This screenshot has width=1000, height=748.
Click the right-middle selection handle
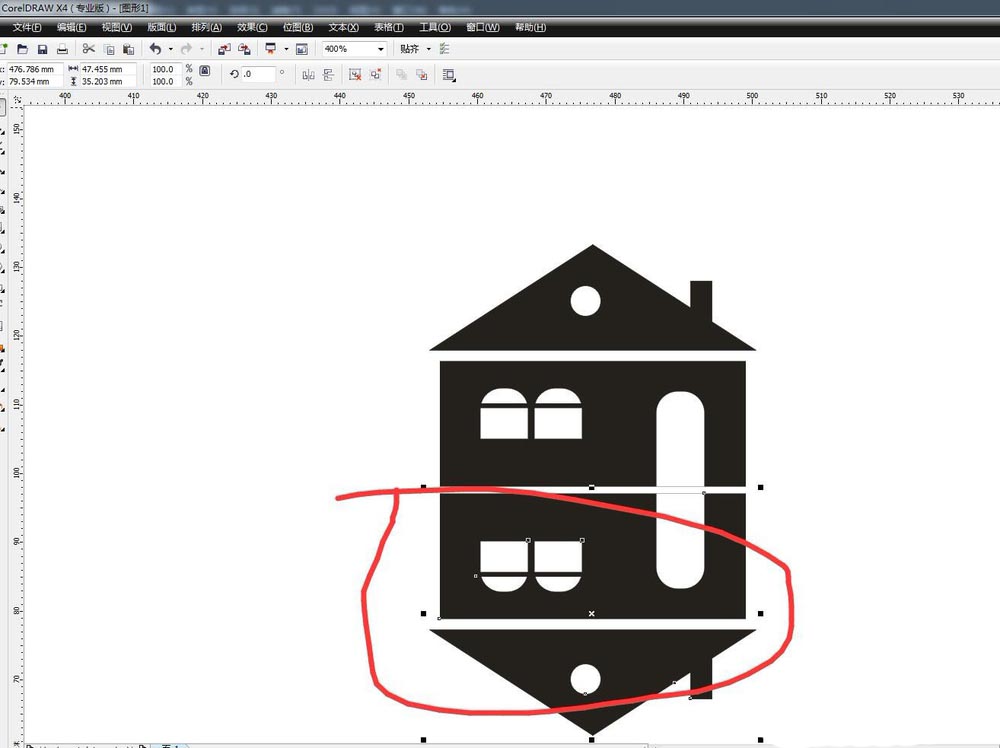pos(761,613)
